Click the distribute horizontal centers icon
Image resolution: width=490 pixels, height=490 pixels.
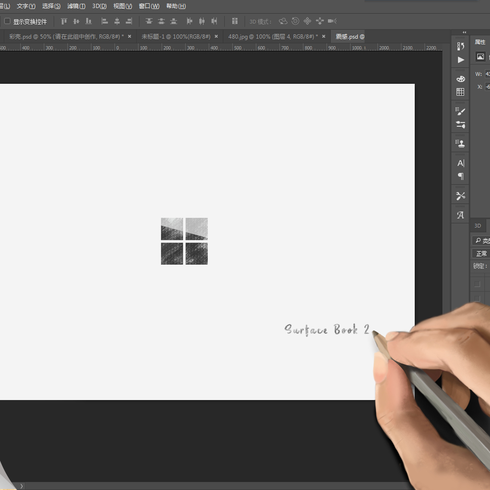coord(202,21)
